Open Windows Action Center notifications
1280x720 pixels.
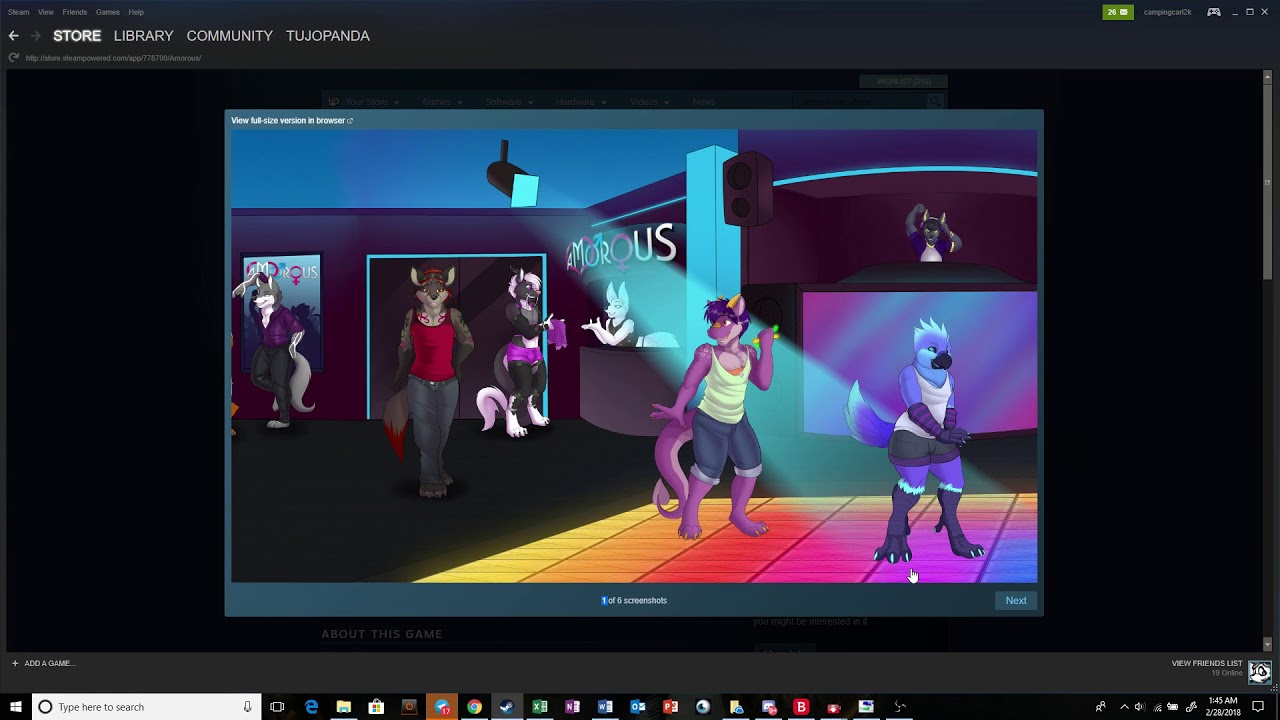pos(1258,707)
